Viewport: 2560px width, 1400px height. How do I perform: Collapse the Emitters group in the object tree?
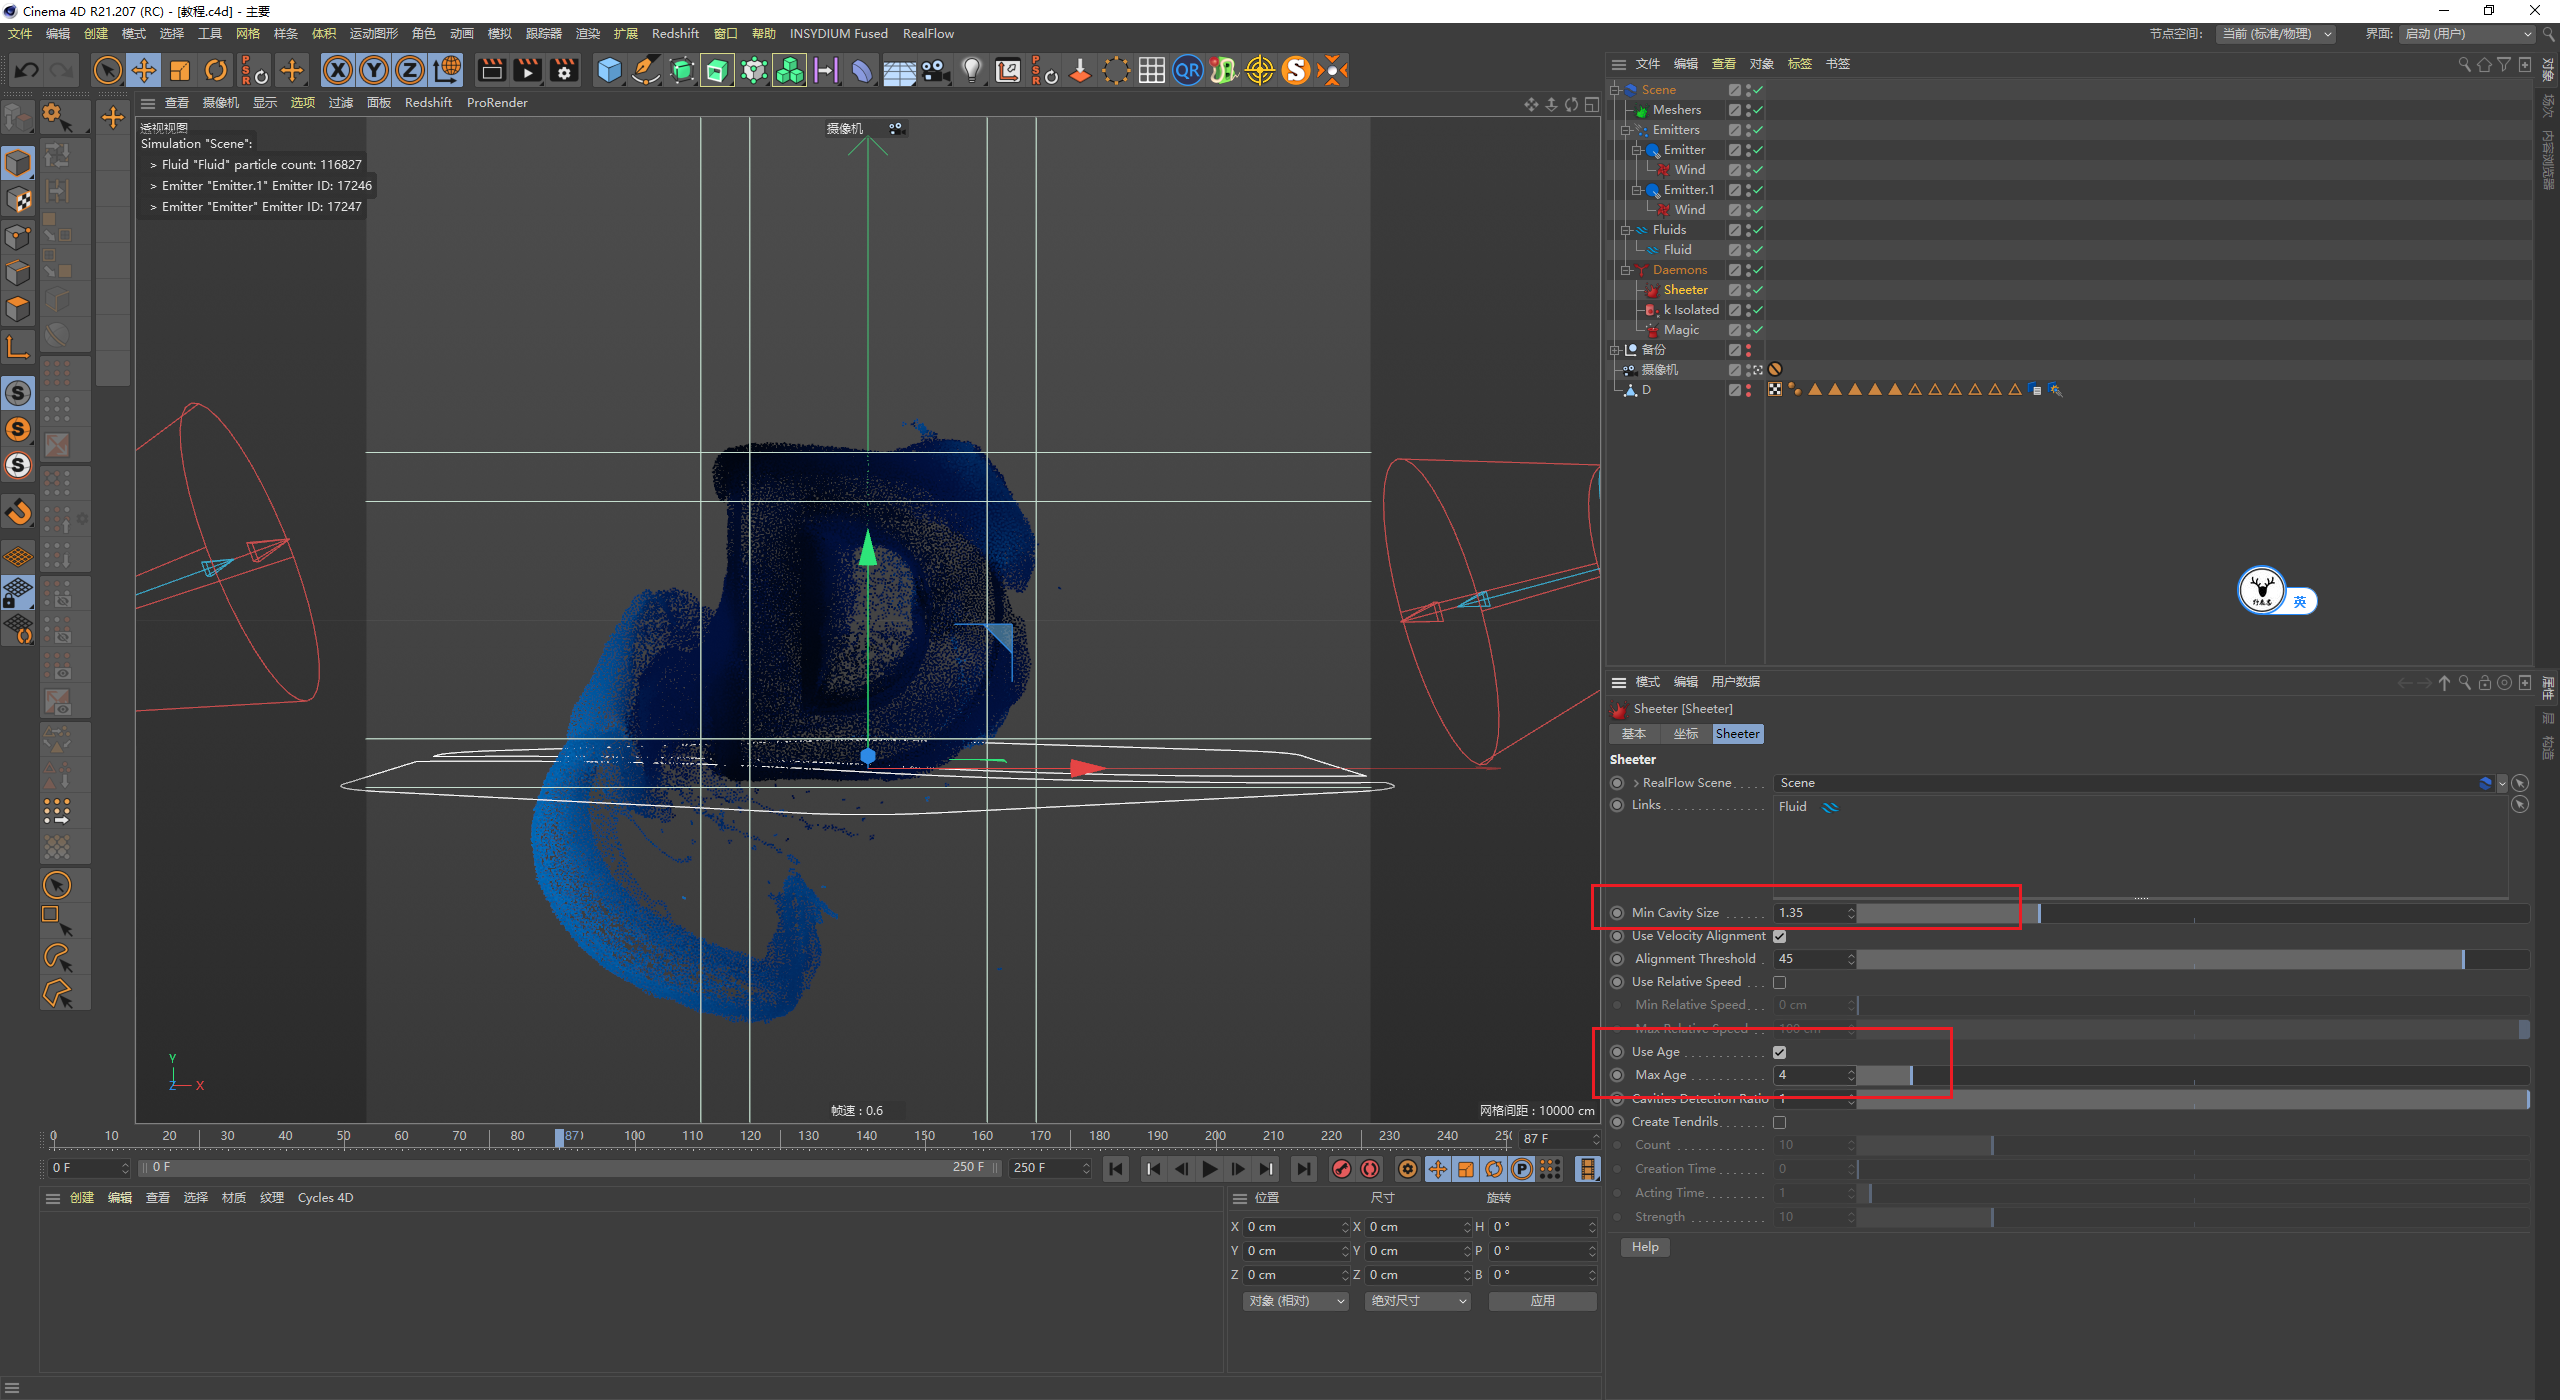point(1626,130)
